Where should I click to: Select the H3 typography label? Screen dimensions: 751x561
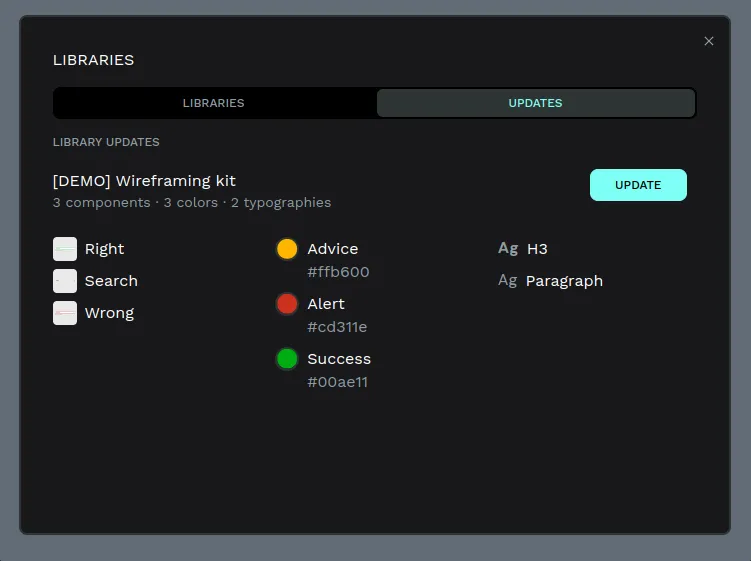pos(537,249)
